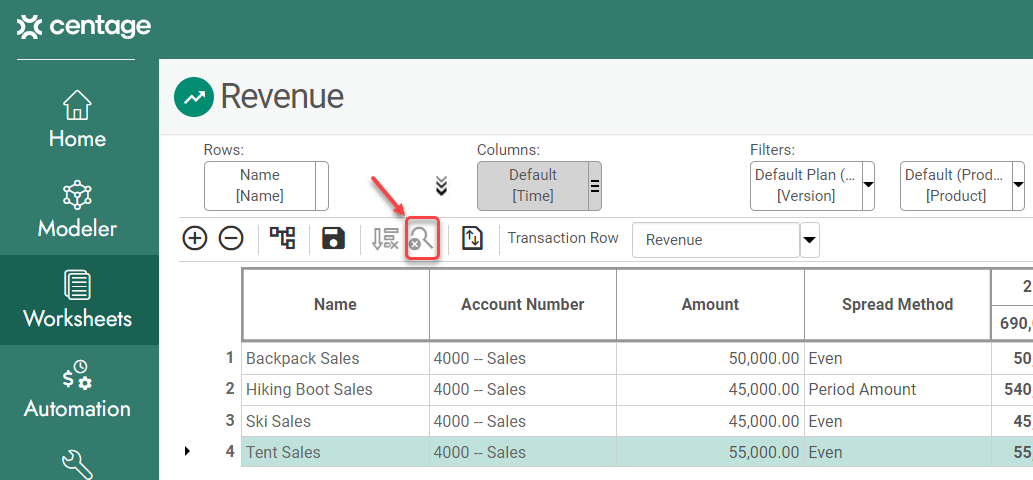Image resolution: width=1033 pixels, height=480 pixels.
Task: Click Tent Sales Even spread method cell
Action: [x=897, y=452]
